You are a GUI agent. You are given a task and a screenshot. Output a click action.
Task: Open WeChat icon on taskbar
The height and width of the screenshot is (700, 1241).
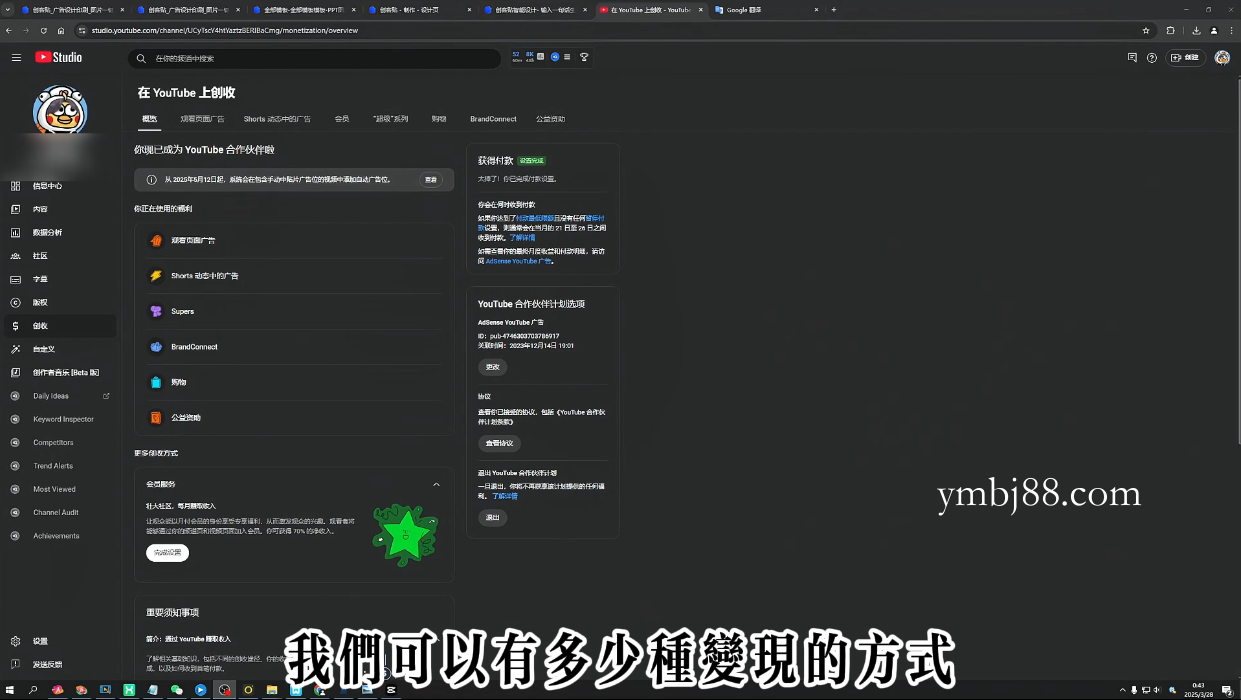click(177, 690)
